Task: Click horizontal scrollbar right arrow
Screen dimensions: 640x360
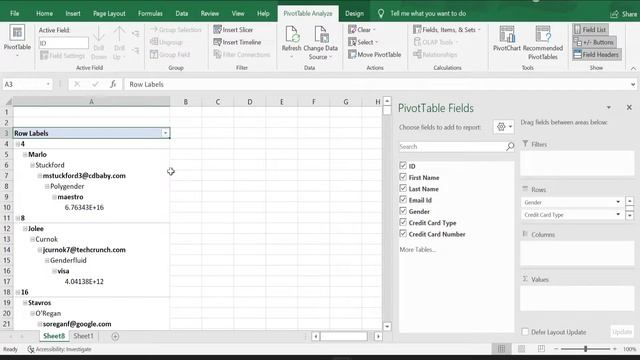Action: (x=378, y=336)
